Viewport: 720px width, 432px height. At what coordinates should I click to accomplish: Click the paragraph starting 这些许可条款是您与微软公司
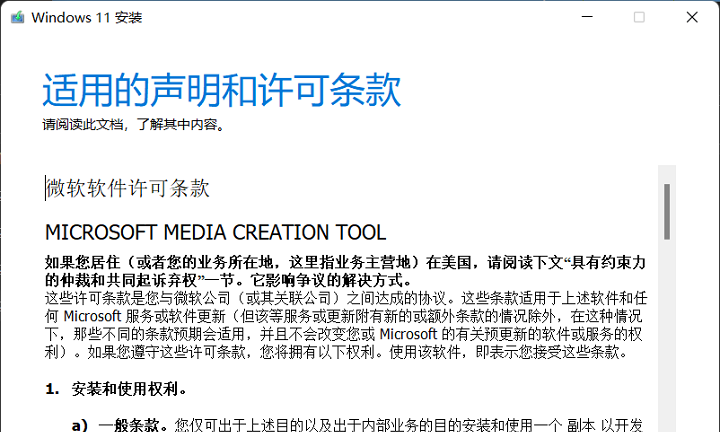(x=346, y=325)
